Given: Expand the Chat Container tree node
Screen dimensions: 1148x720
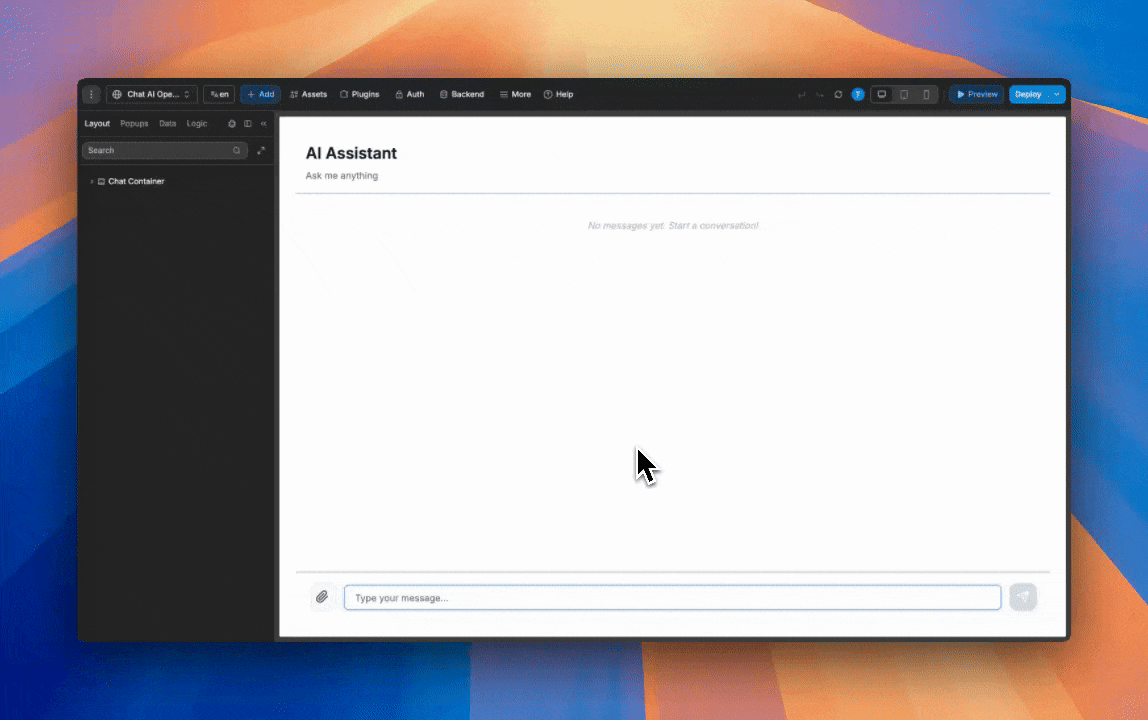Looking at the screenshot, I should tap(92, 182).
